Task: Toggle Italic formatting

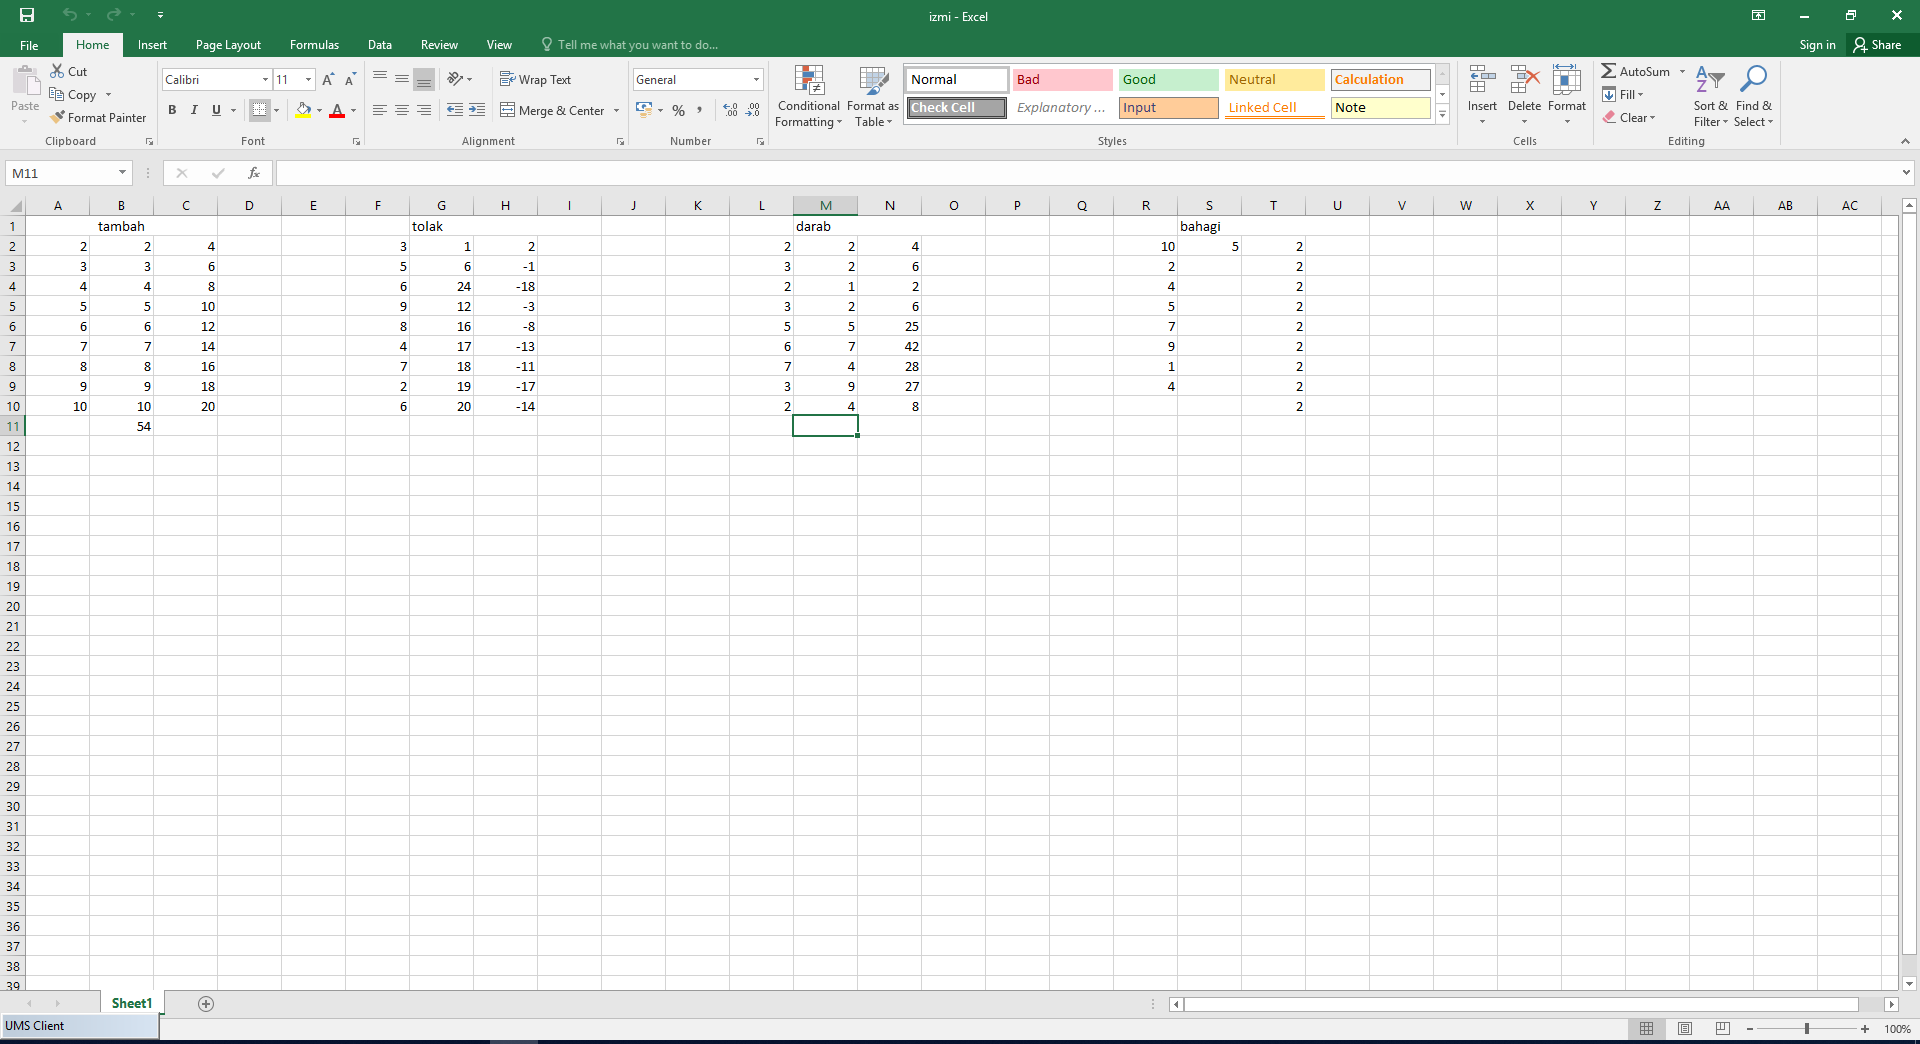Action: pos(194,110)
